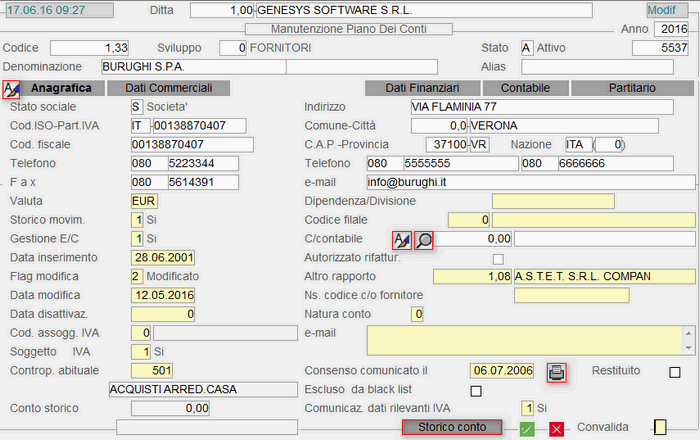This screenshot has height=440, width=700.
Task: Tick the Restituito checkbox
Action: pos(674,371)
